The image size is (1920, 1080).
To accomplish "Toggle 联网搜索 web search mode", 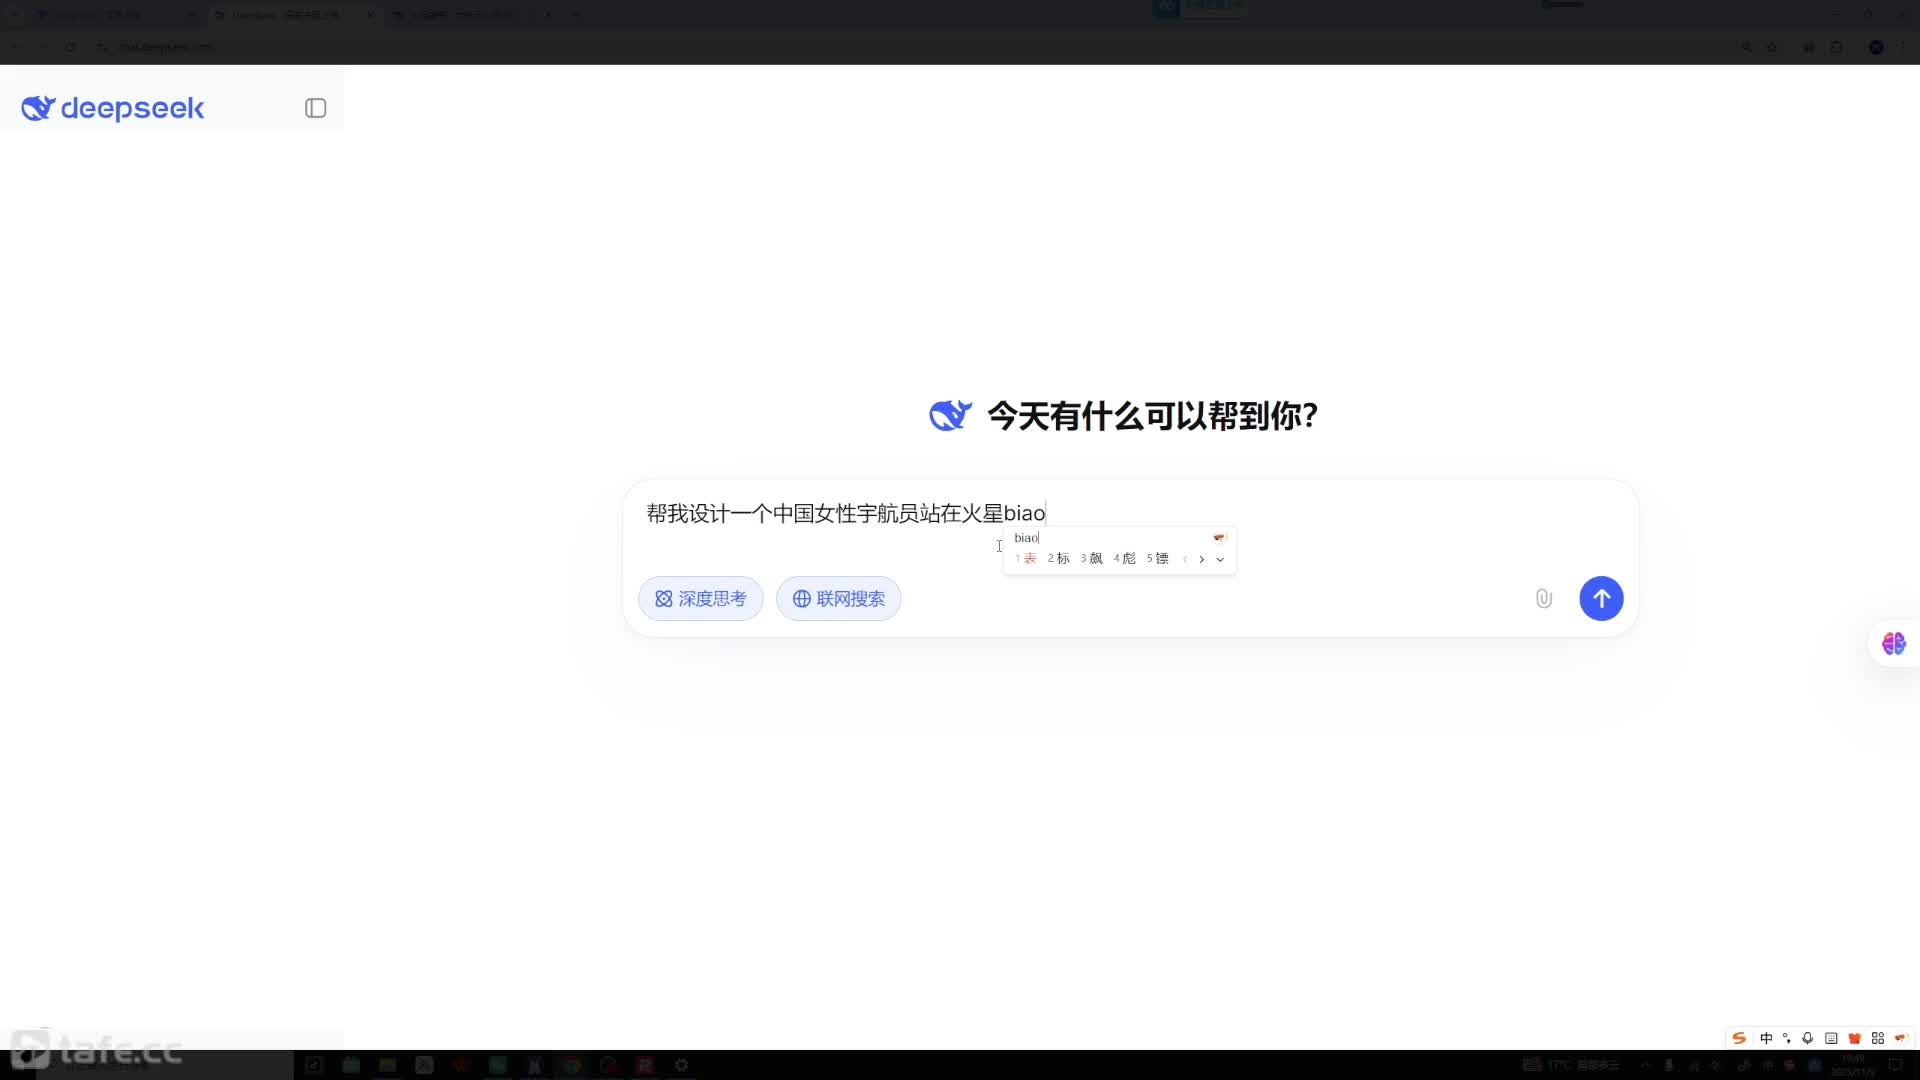I will 838,598.
